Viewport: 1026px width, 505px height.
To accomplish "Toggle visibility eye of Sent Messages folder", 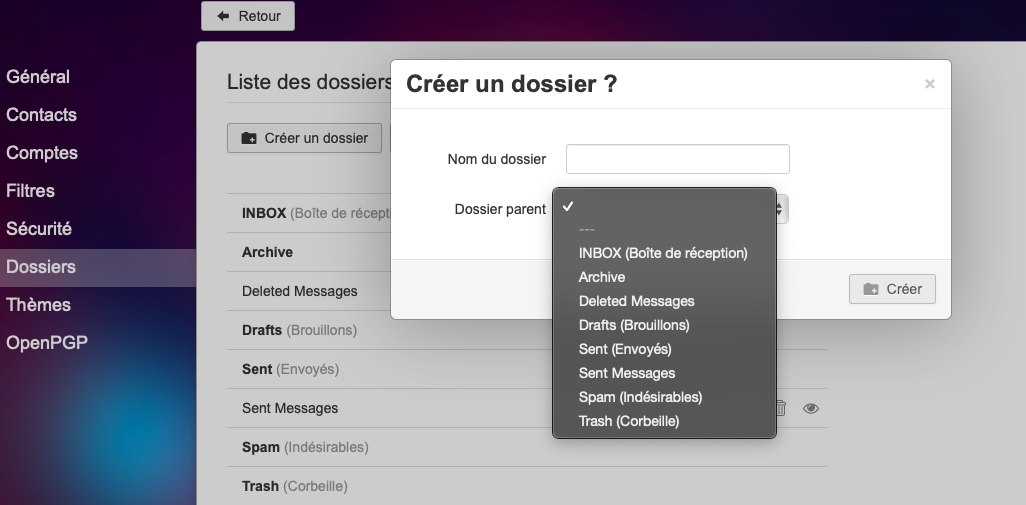I will (811, 409).
